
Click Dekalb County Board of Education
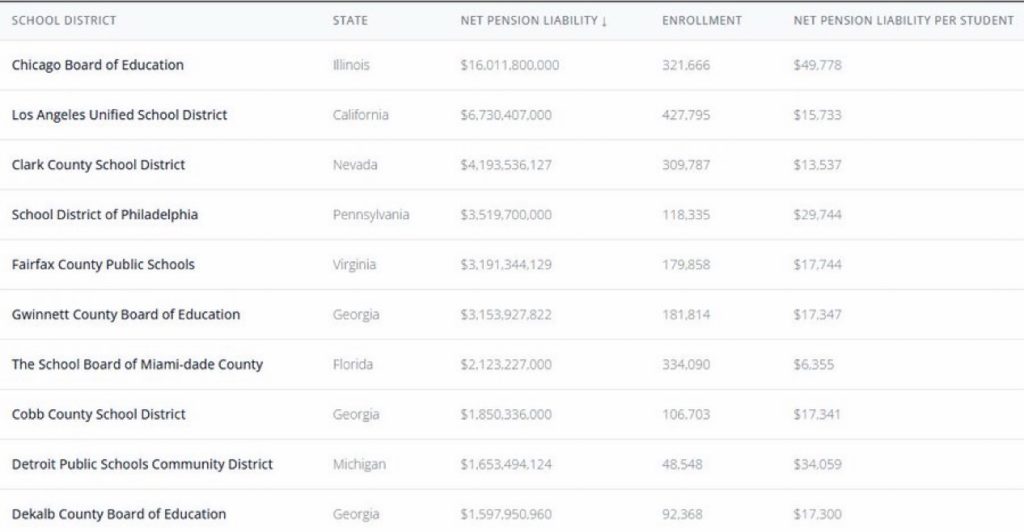pos(119,514)
